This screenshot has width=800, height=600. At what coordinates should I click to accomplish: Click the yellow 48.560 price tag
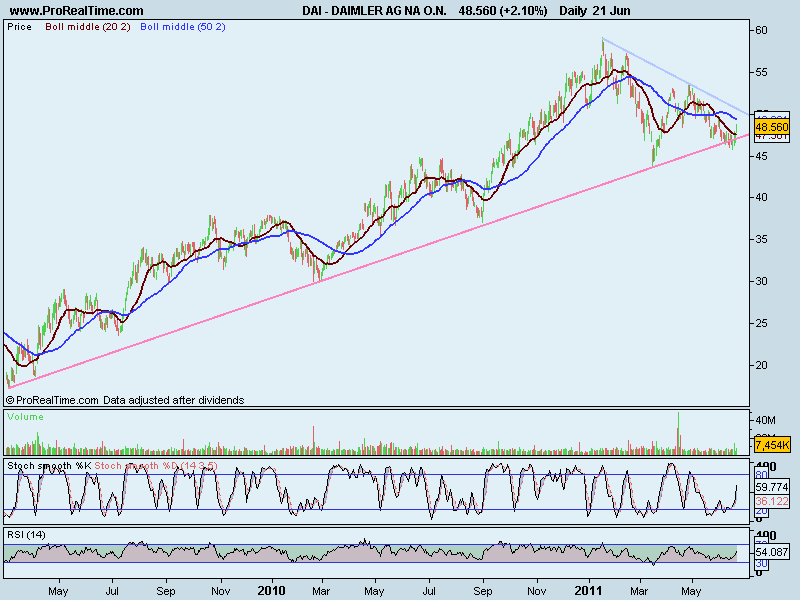coord(772,127)
